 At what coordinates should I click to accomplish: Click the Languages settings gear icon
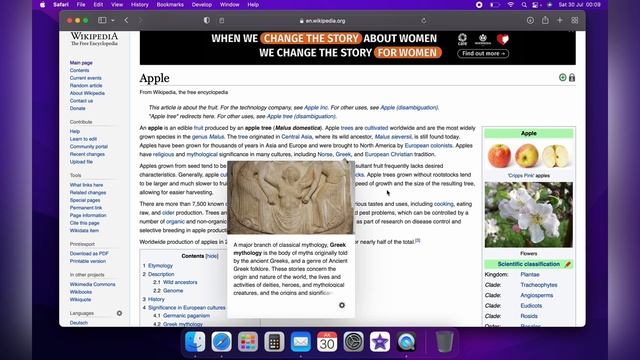click(x=119, y=313)
